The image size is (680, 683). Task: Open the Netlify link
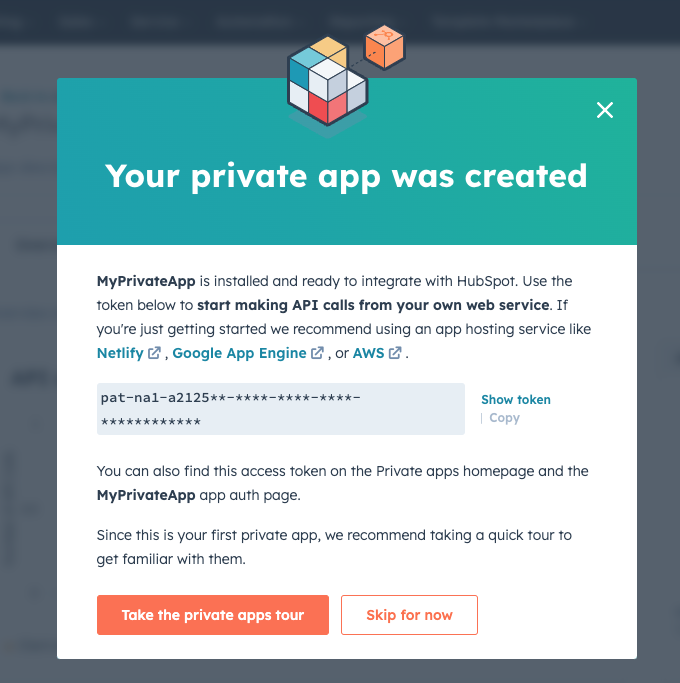(x=120, y=353)
